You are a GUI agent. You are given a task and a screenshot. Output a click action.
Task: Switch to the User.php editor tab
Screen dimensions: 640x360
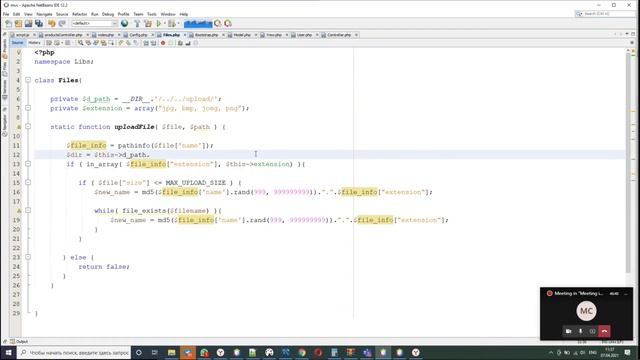304,35
